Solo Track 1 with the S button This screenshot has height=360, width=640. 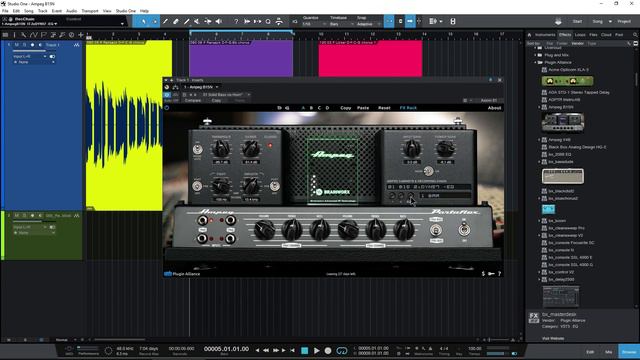click(x=24, y=45)
